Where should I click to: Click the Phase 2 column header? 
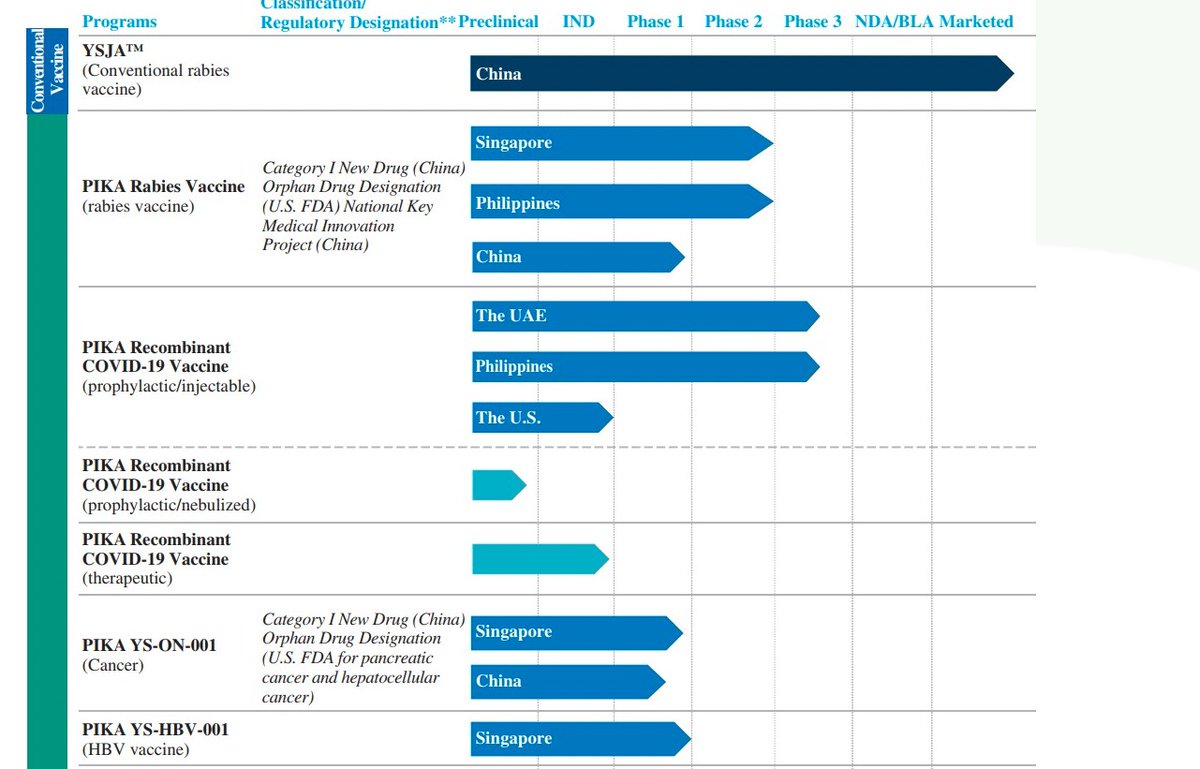[x=733, y=21]
